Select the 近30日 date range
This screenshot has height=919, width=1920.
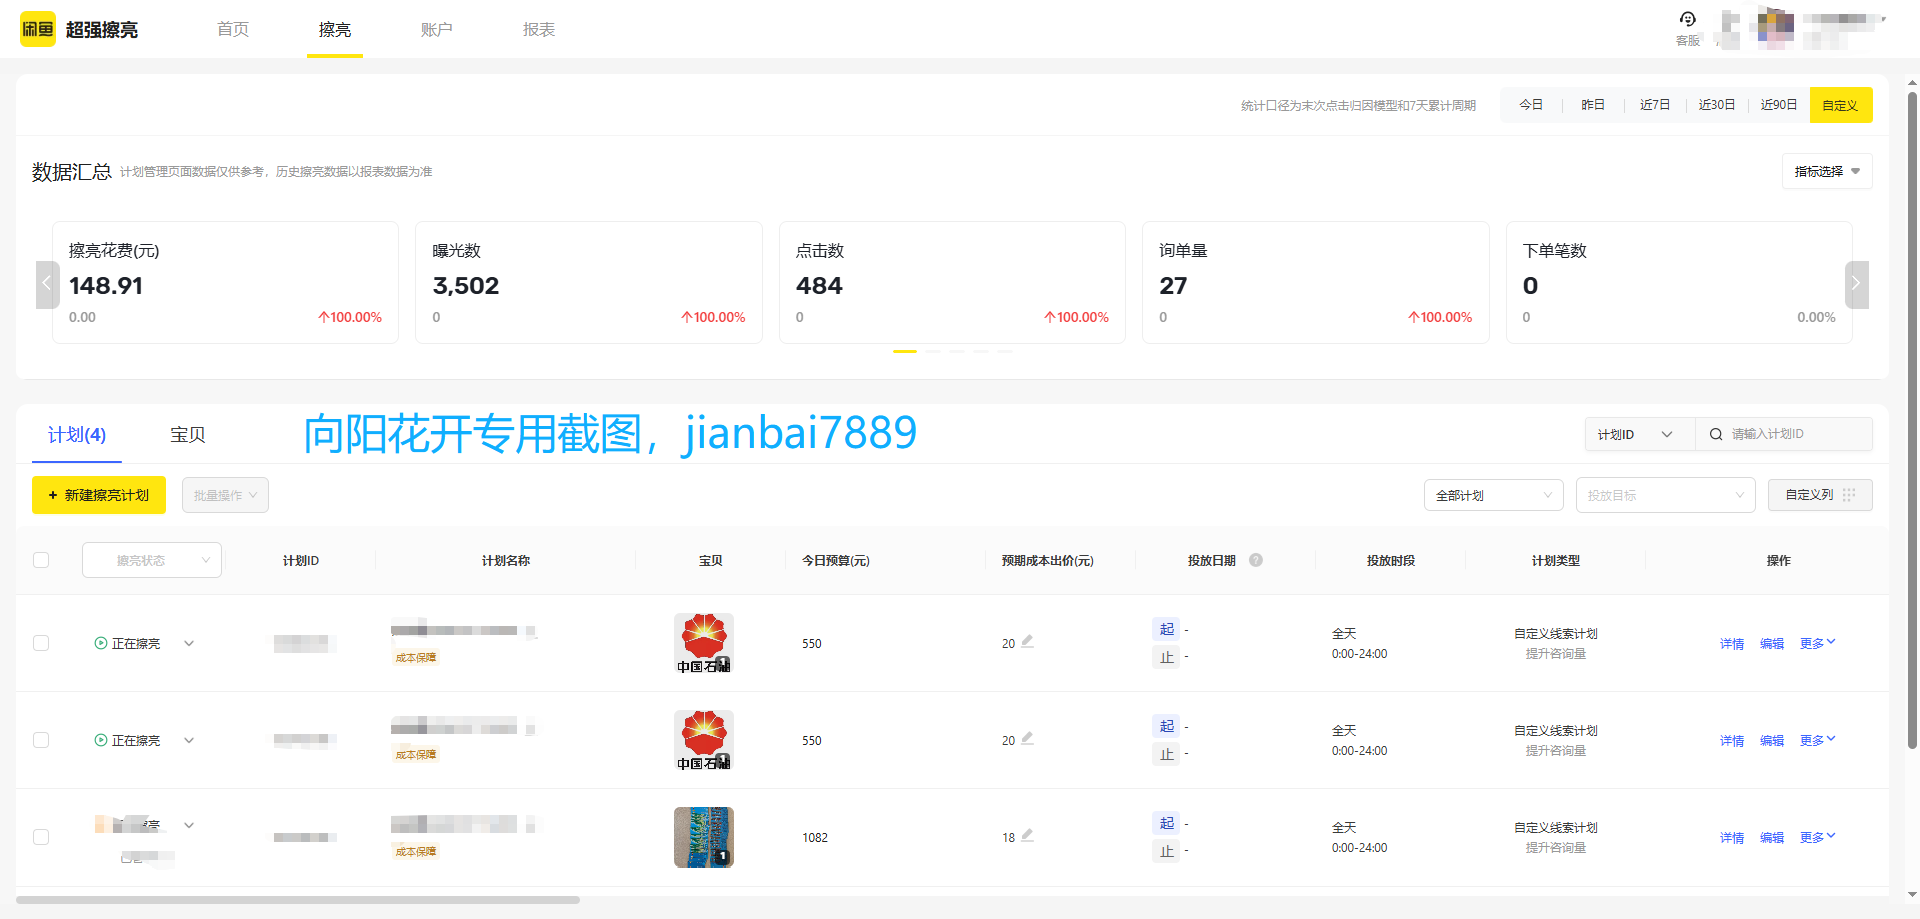click(1717, 105)
